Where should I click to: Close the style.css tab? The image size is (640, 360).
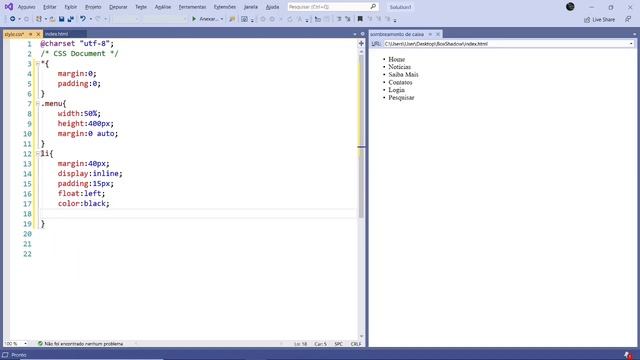pos(38,34)
